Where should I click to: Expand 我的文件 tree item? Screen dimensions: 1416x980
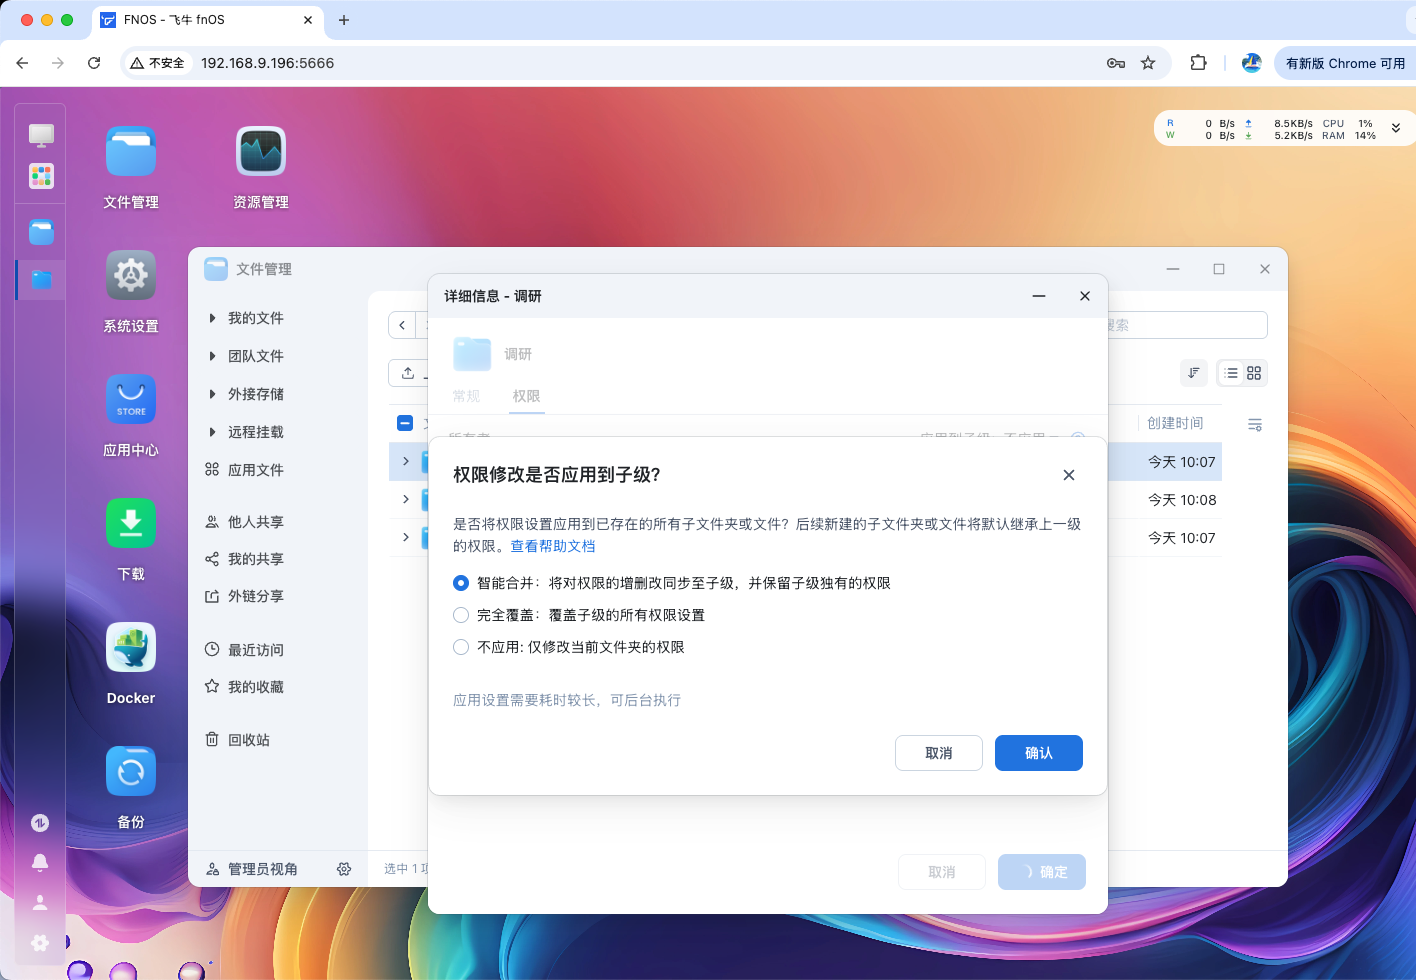[x=212, y=318]
